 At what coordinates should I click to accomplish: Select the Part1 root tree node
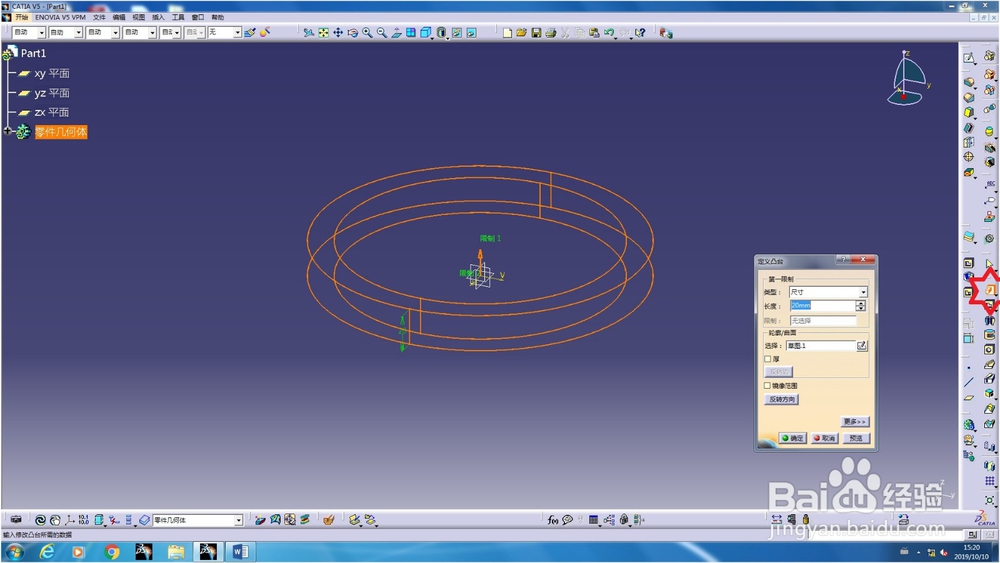[x=33, y=53]
